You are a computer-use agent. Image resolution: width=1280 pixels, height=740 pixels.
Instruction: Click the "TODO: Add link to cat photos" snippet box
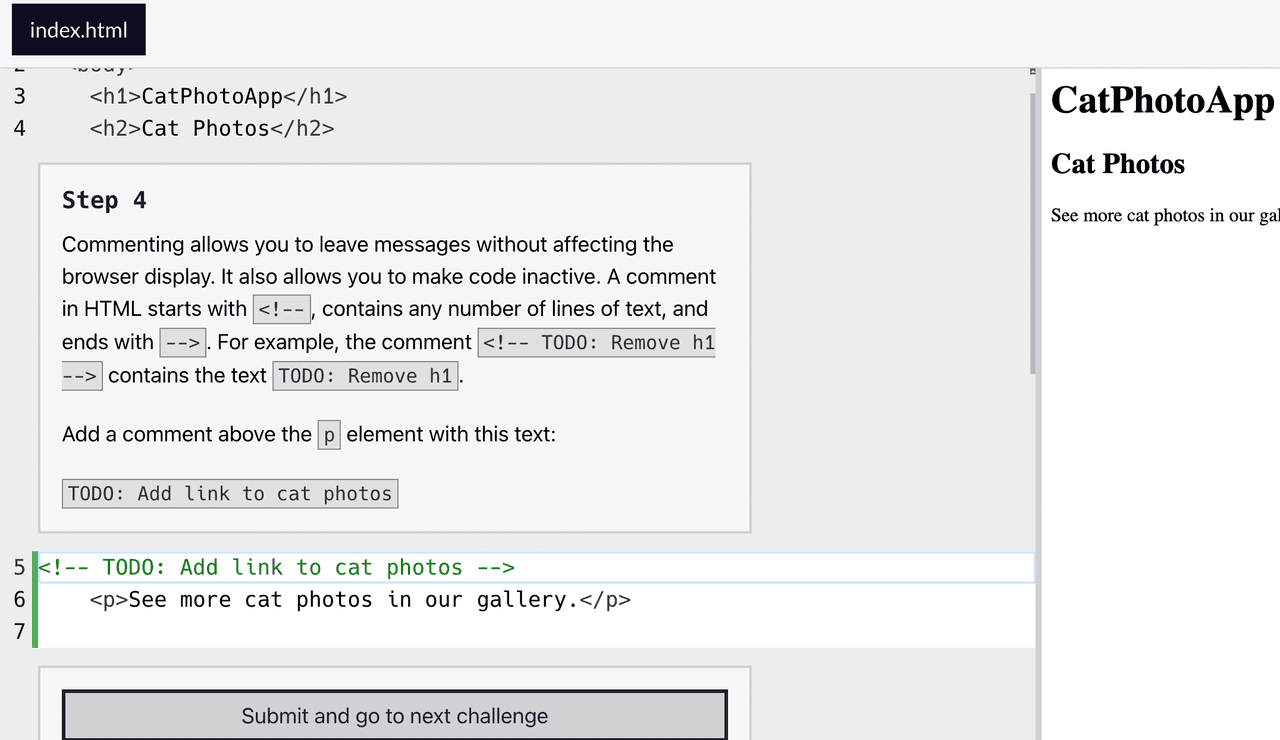click(x=230, y=494)
